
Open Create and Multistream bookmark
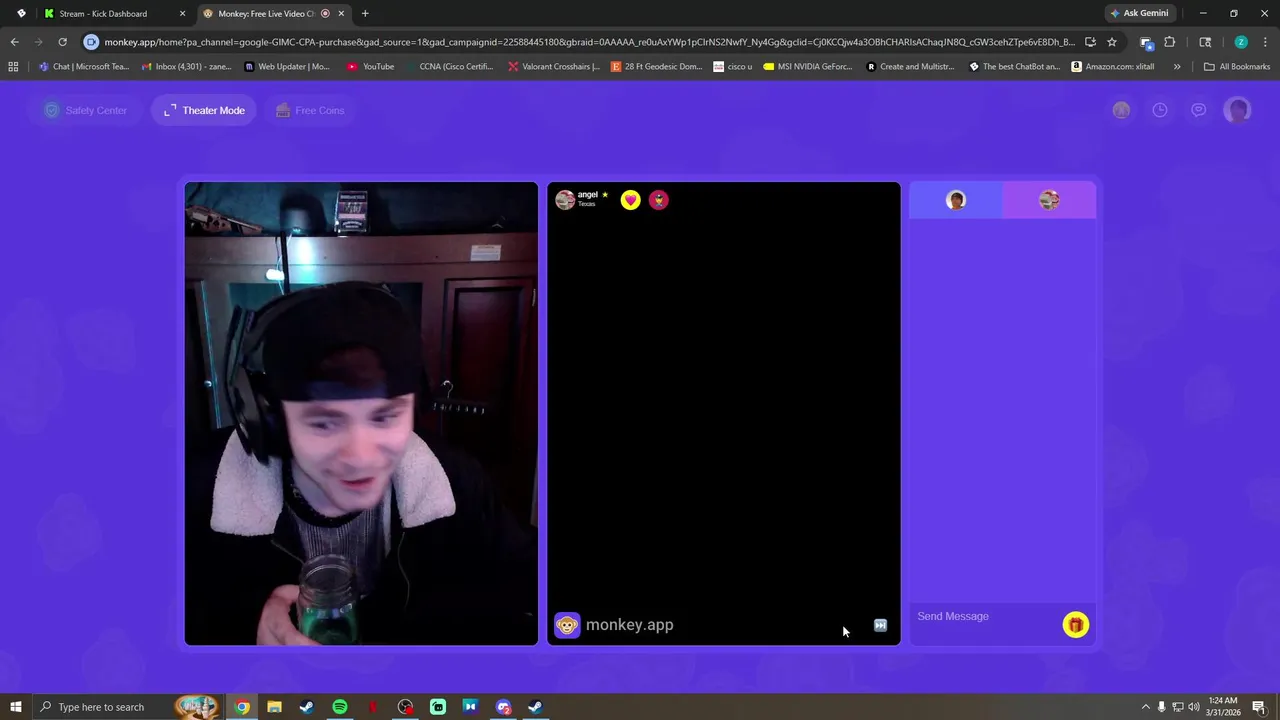(912, 67)
